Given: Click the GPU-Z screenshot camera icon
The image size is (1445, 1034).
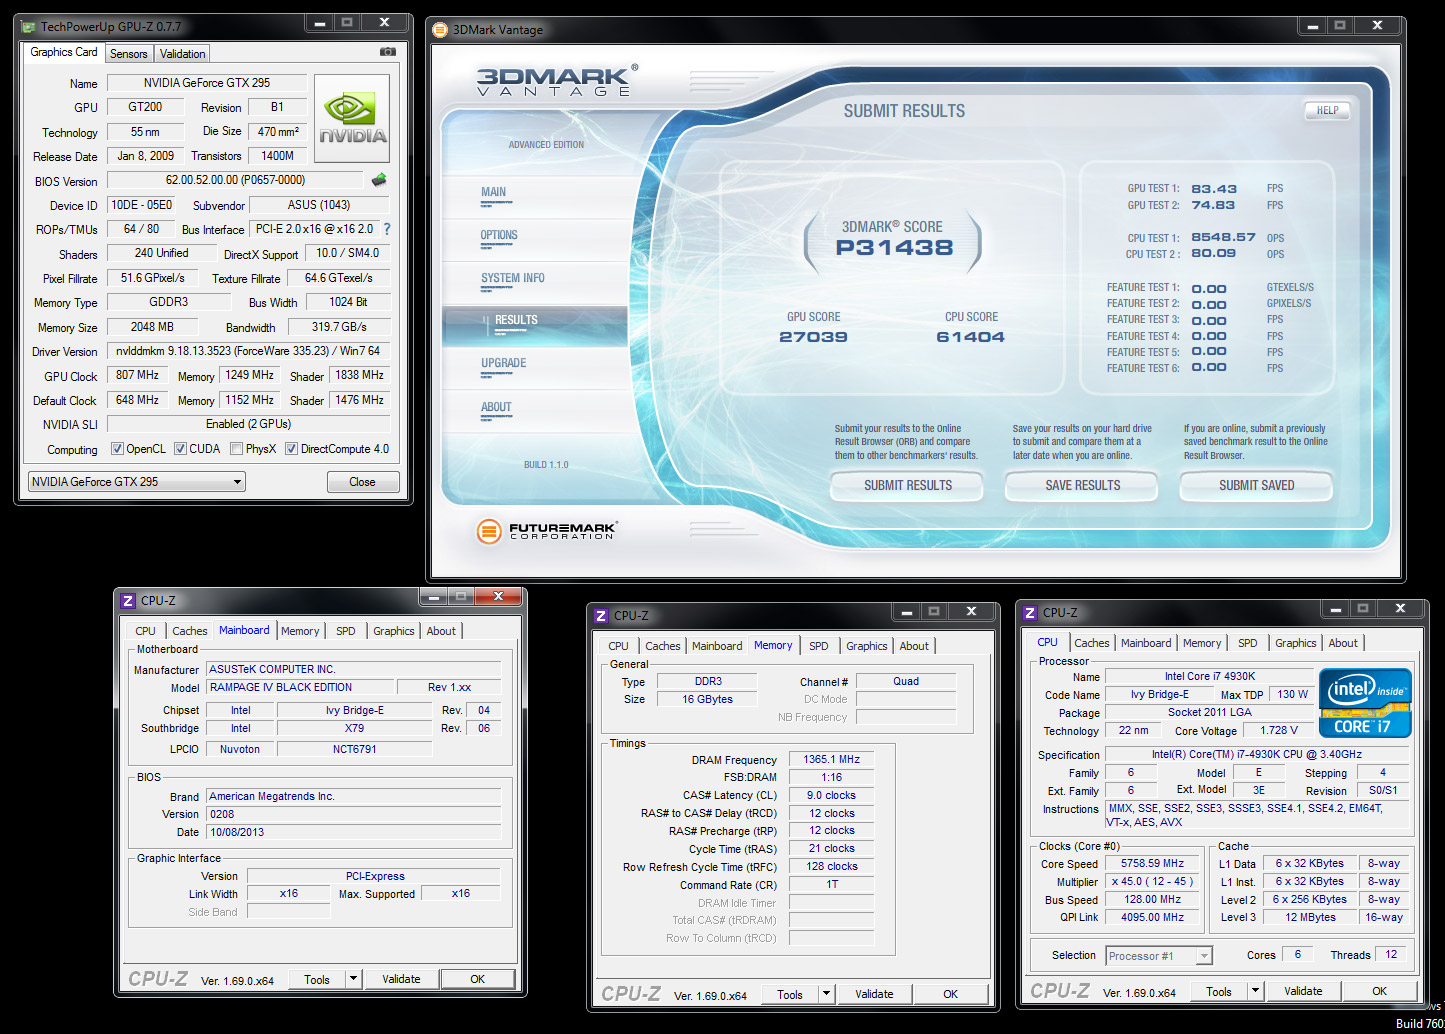Looking at the screenshot, I should 388,52.
